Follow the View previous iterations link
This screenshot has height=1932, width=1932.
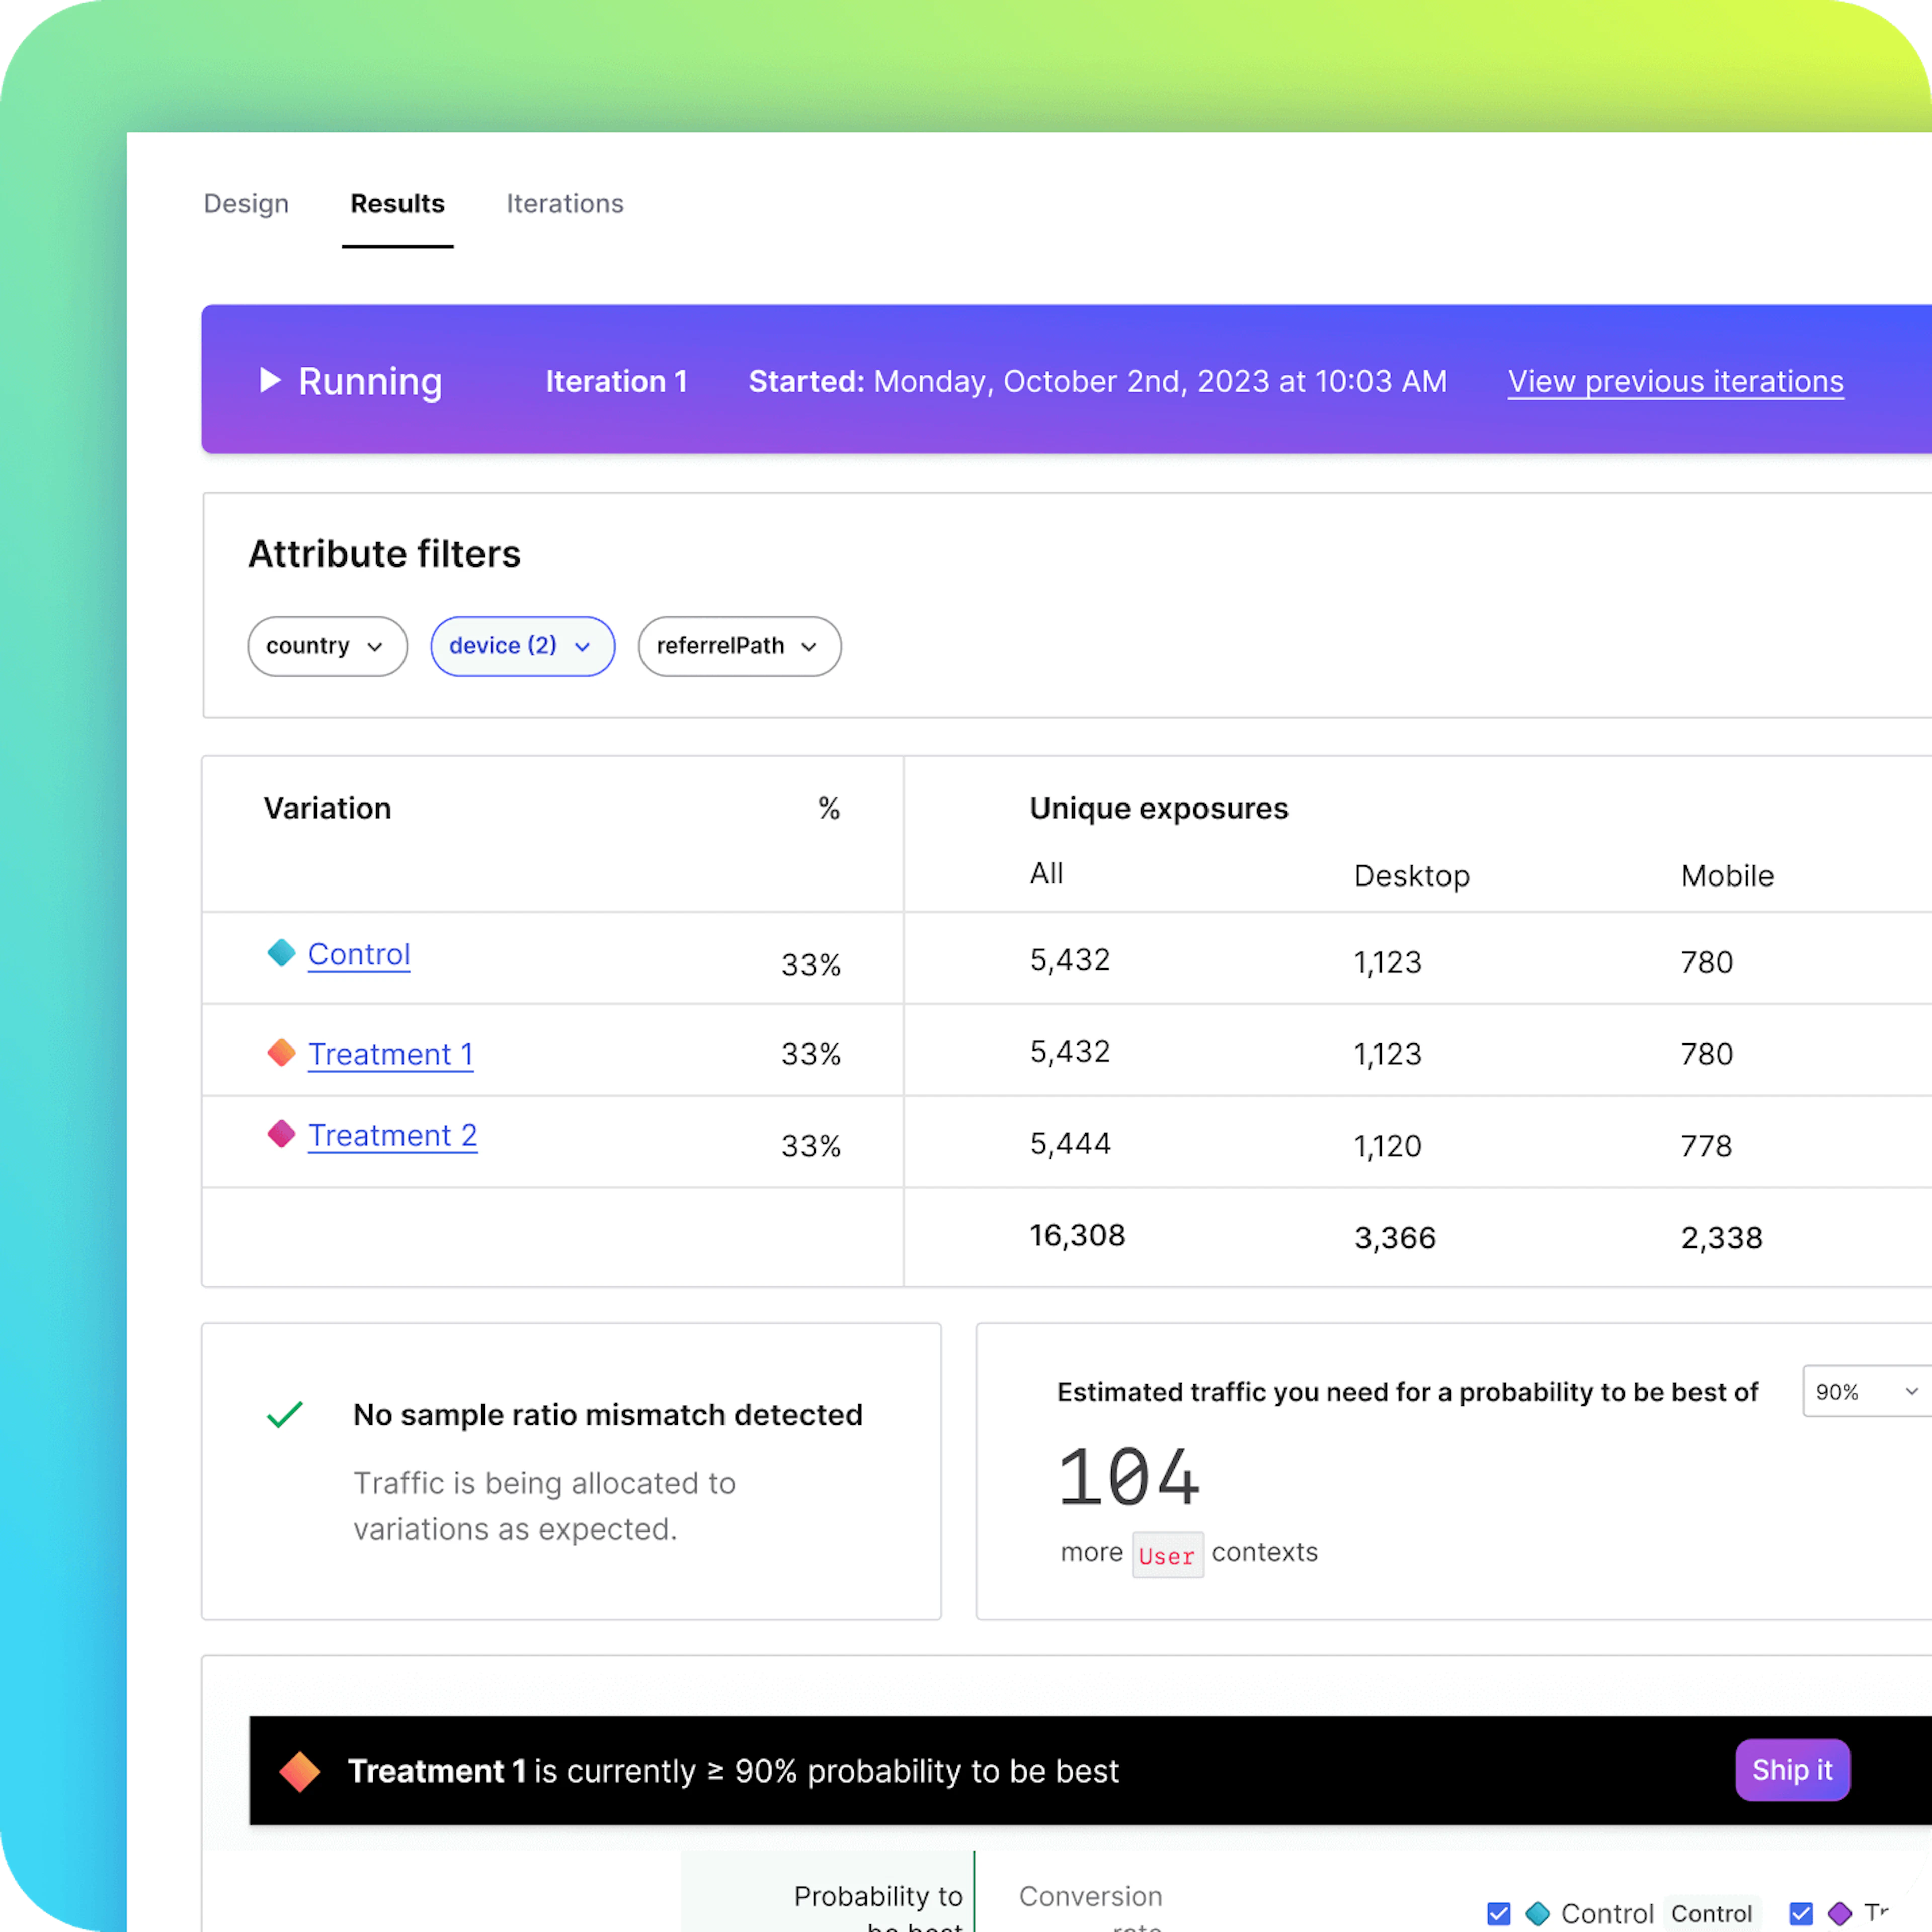pos(1676,381)
